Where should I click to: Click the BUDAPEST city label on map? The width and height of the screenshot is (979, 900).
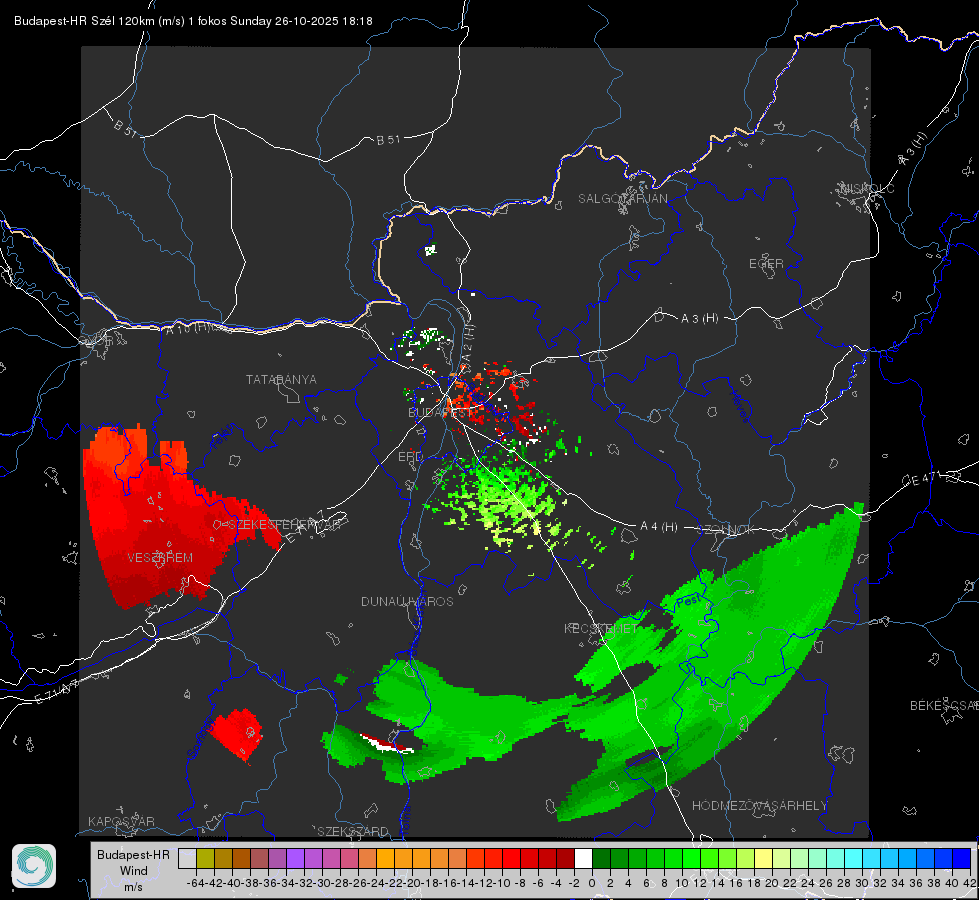point(440,413)
